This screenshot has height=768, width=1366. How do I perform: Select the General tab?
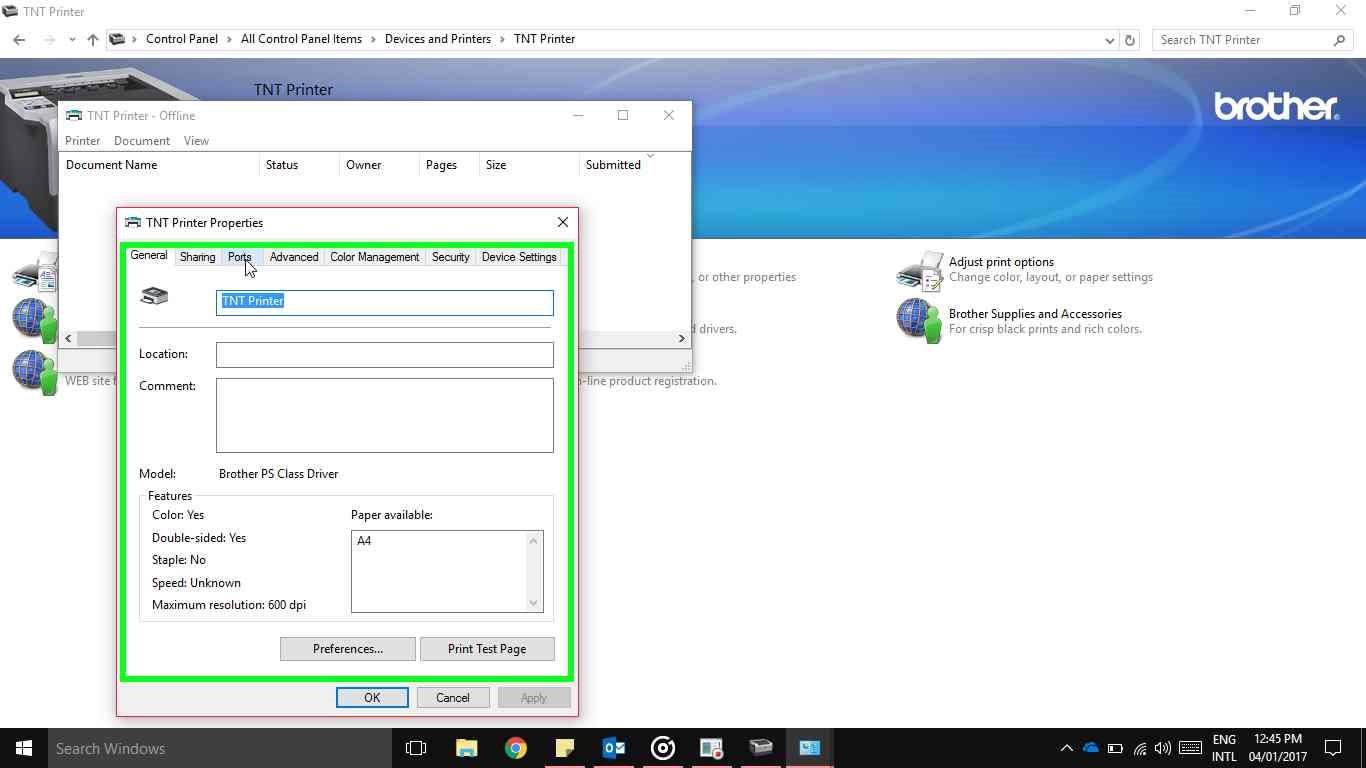pyautogui.click(x=149, y=256)
